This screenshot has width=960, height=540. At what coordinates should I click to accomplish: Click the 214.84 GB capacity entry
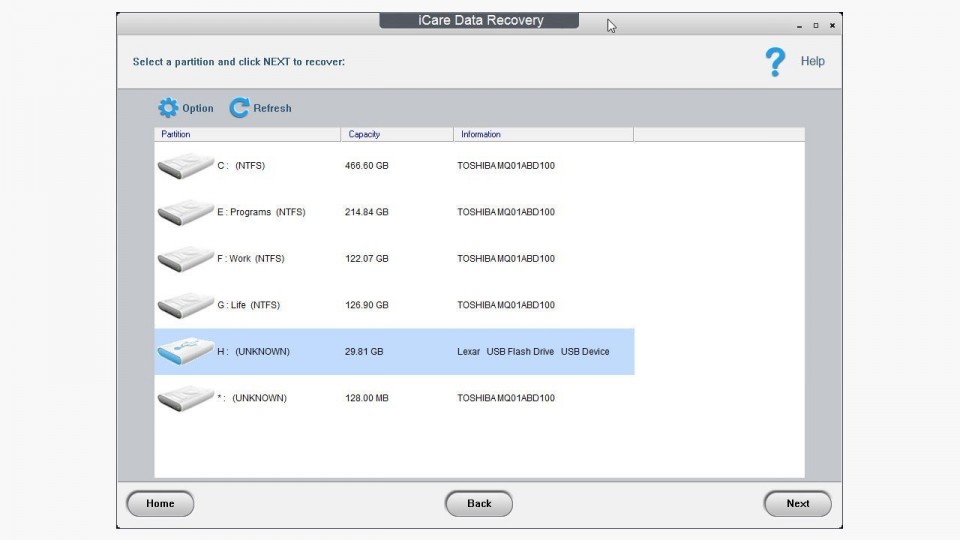tap(366, 212)
